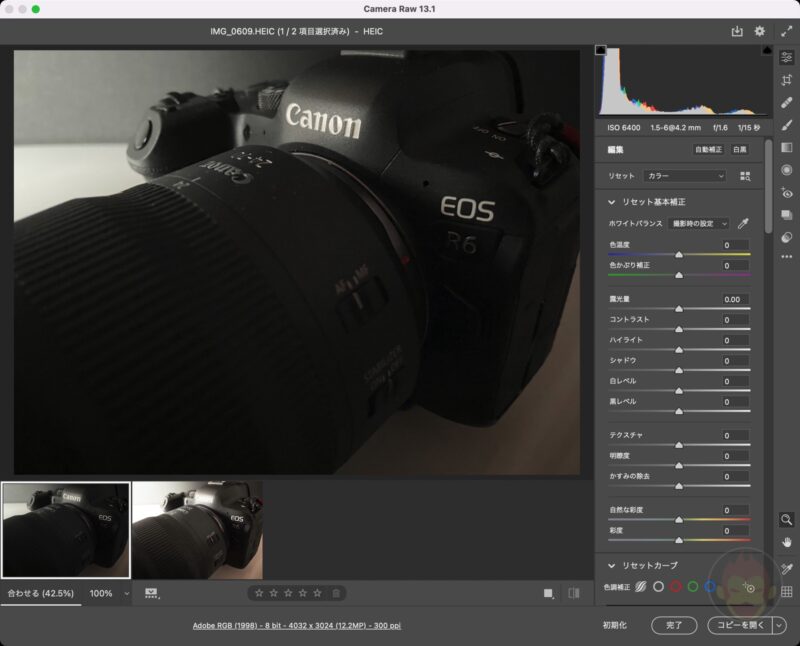800x646 pixels.
Task: Open the Radial Filter tool
Action: tap(787, 170)
